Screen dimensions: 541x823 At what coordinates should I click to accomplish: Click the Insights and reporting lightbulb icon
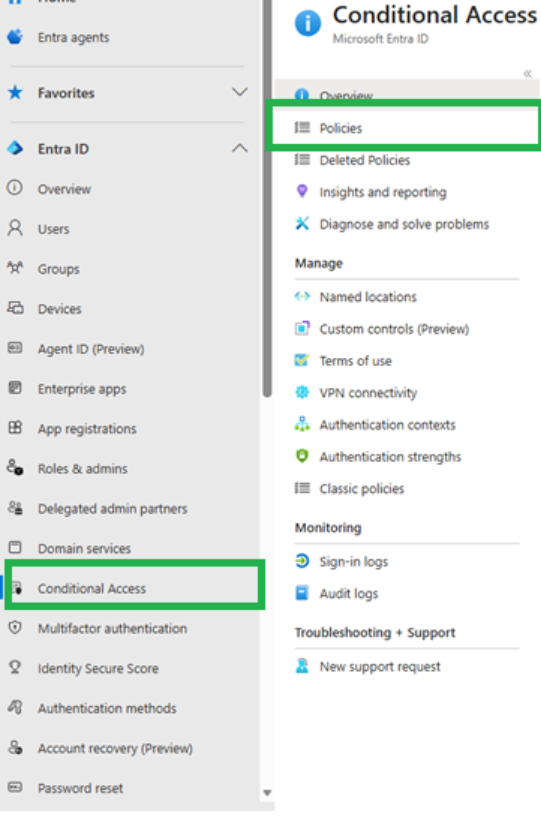coord(302,191)
